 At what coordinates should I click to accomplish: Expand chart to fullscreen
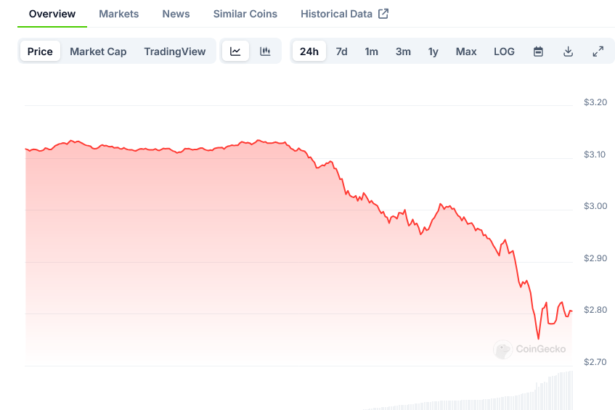(598, 51)
